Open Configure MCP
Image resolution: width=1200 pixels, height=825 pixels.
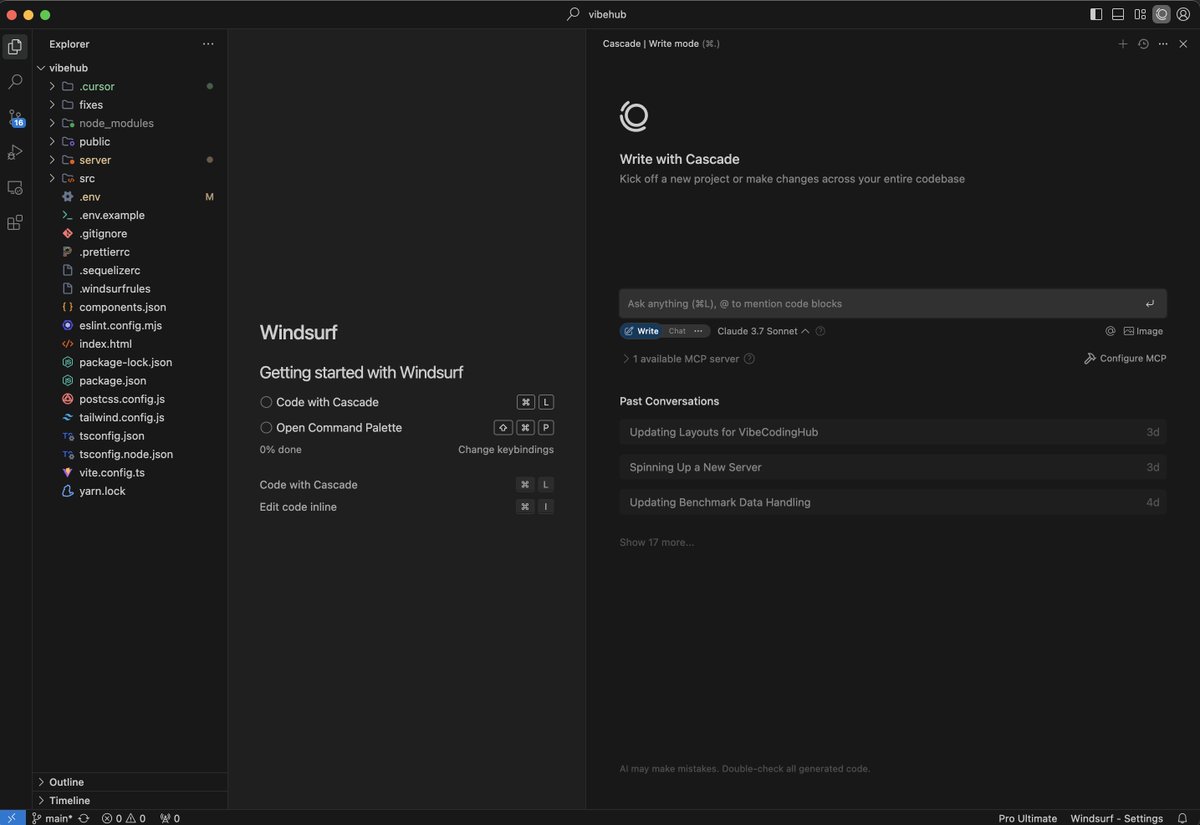(x=1125, y=358)
